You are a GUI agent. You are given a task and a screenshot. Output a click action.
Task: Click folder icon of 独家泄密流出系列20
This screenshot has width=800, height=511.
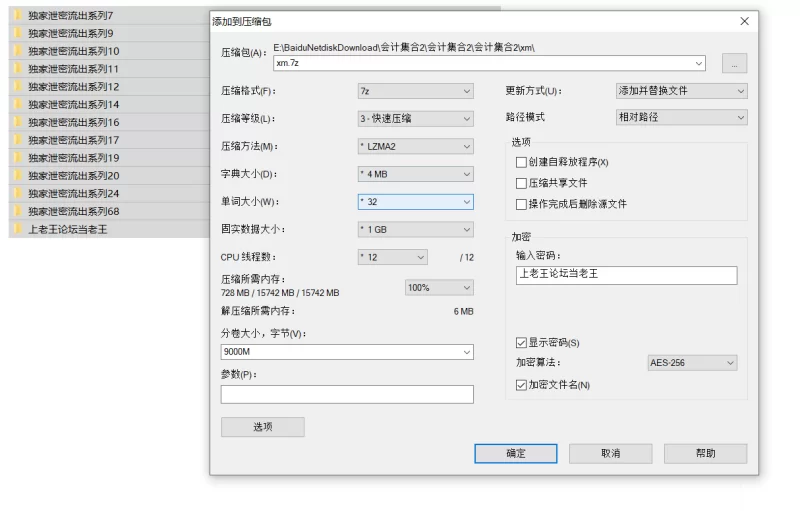pos(18,175)
